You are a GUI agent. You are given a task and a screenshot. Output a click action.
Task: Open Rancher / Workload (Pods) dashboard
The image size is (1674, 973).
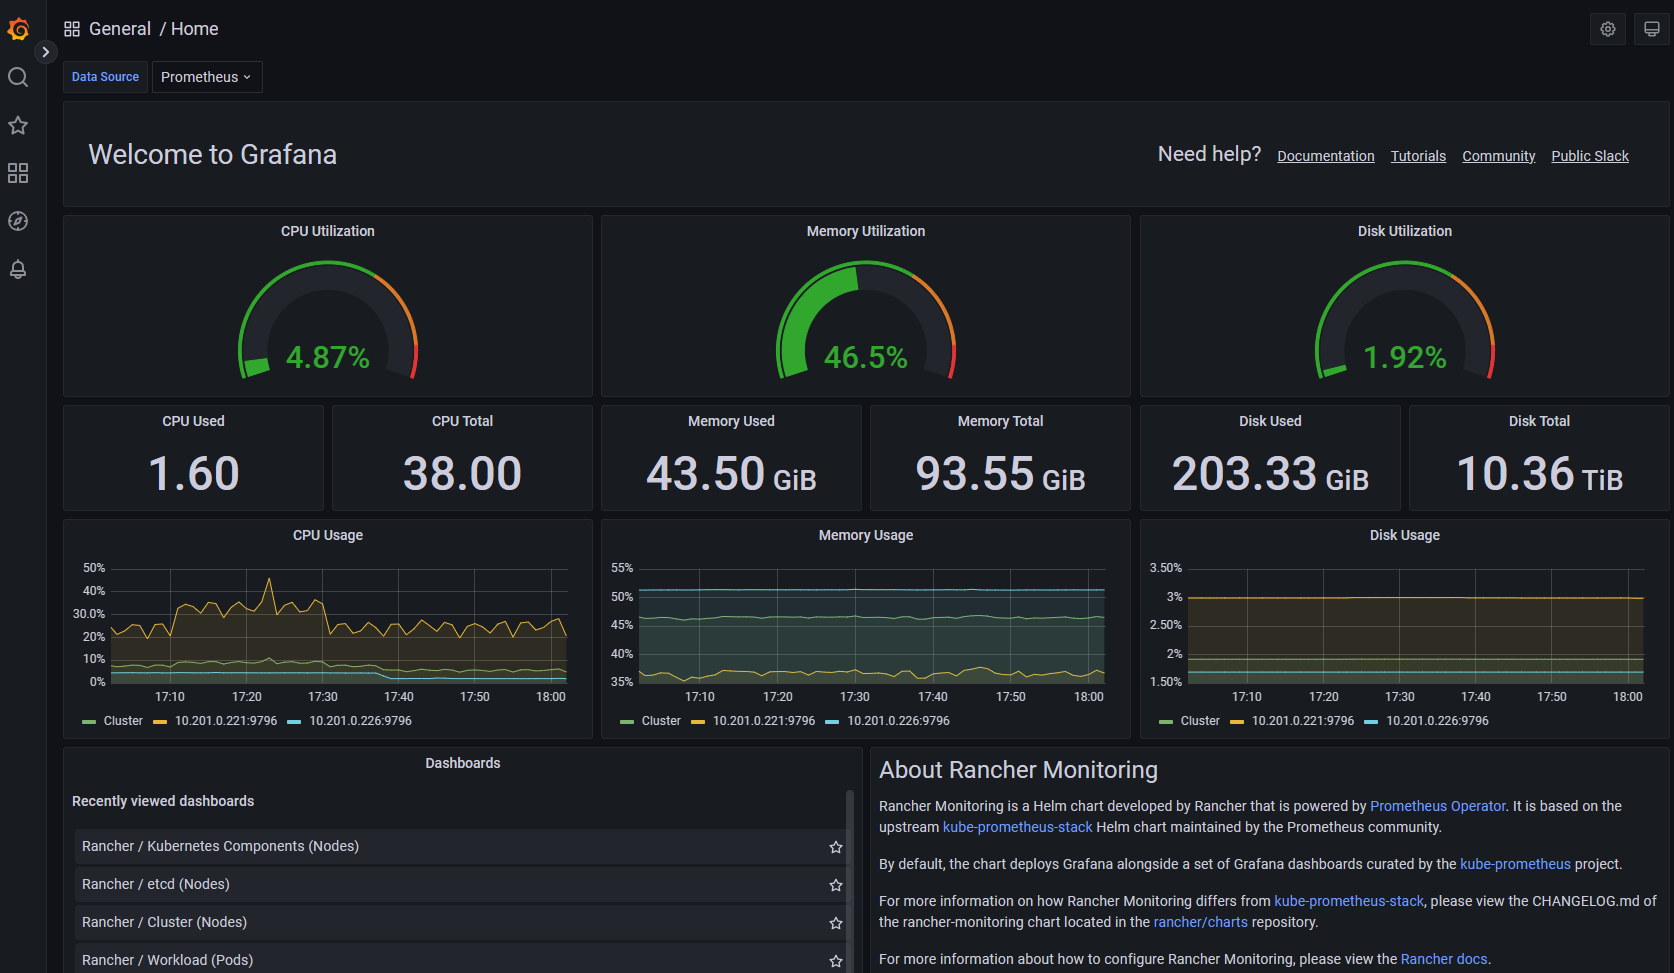click(167, 960)
